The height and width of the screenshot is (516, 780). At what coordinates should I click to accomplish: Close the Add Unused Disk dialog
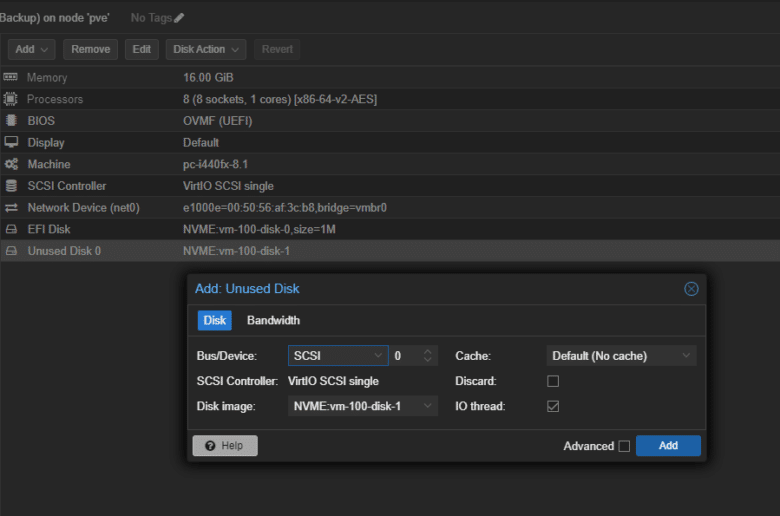coord(691,289)
